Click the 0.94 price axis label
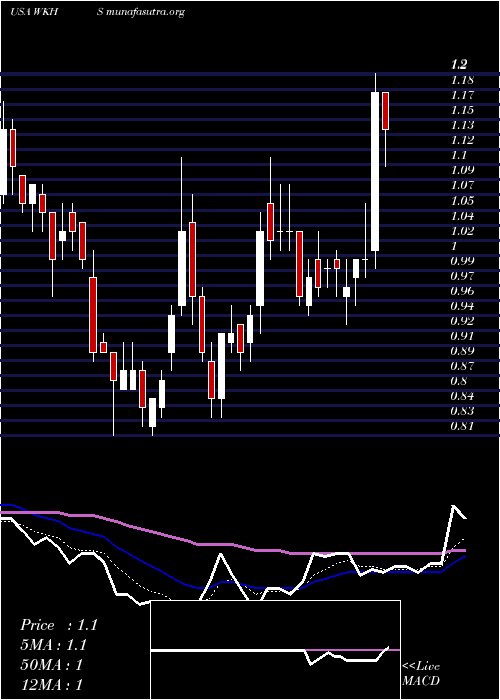 (x=462, y=306)
